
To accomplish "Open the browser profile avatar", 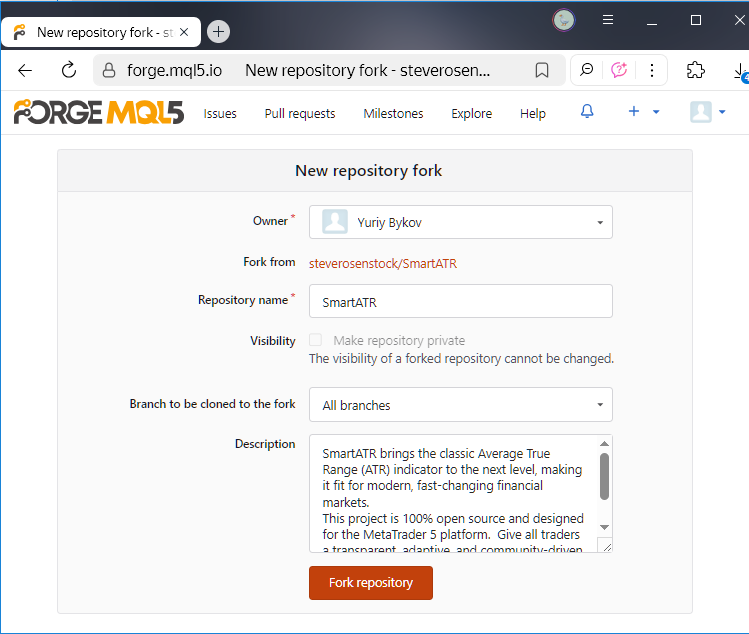I will coord(564,20).
